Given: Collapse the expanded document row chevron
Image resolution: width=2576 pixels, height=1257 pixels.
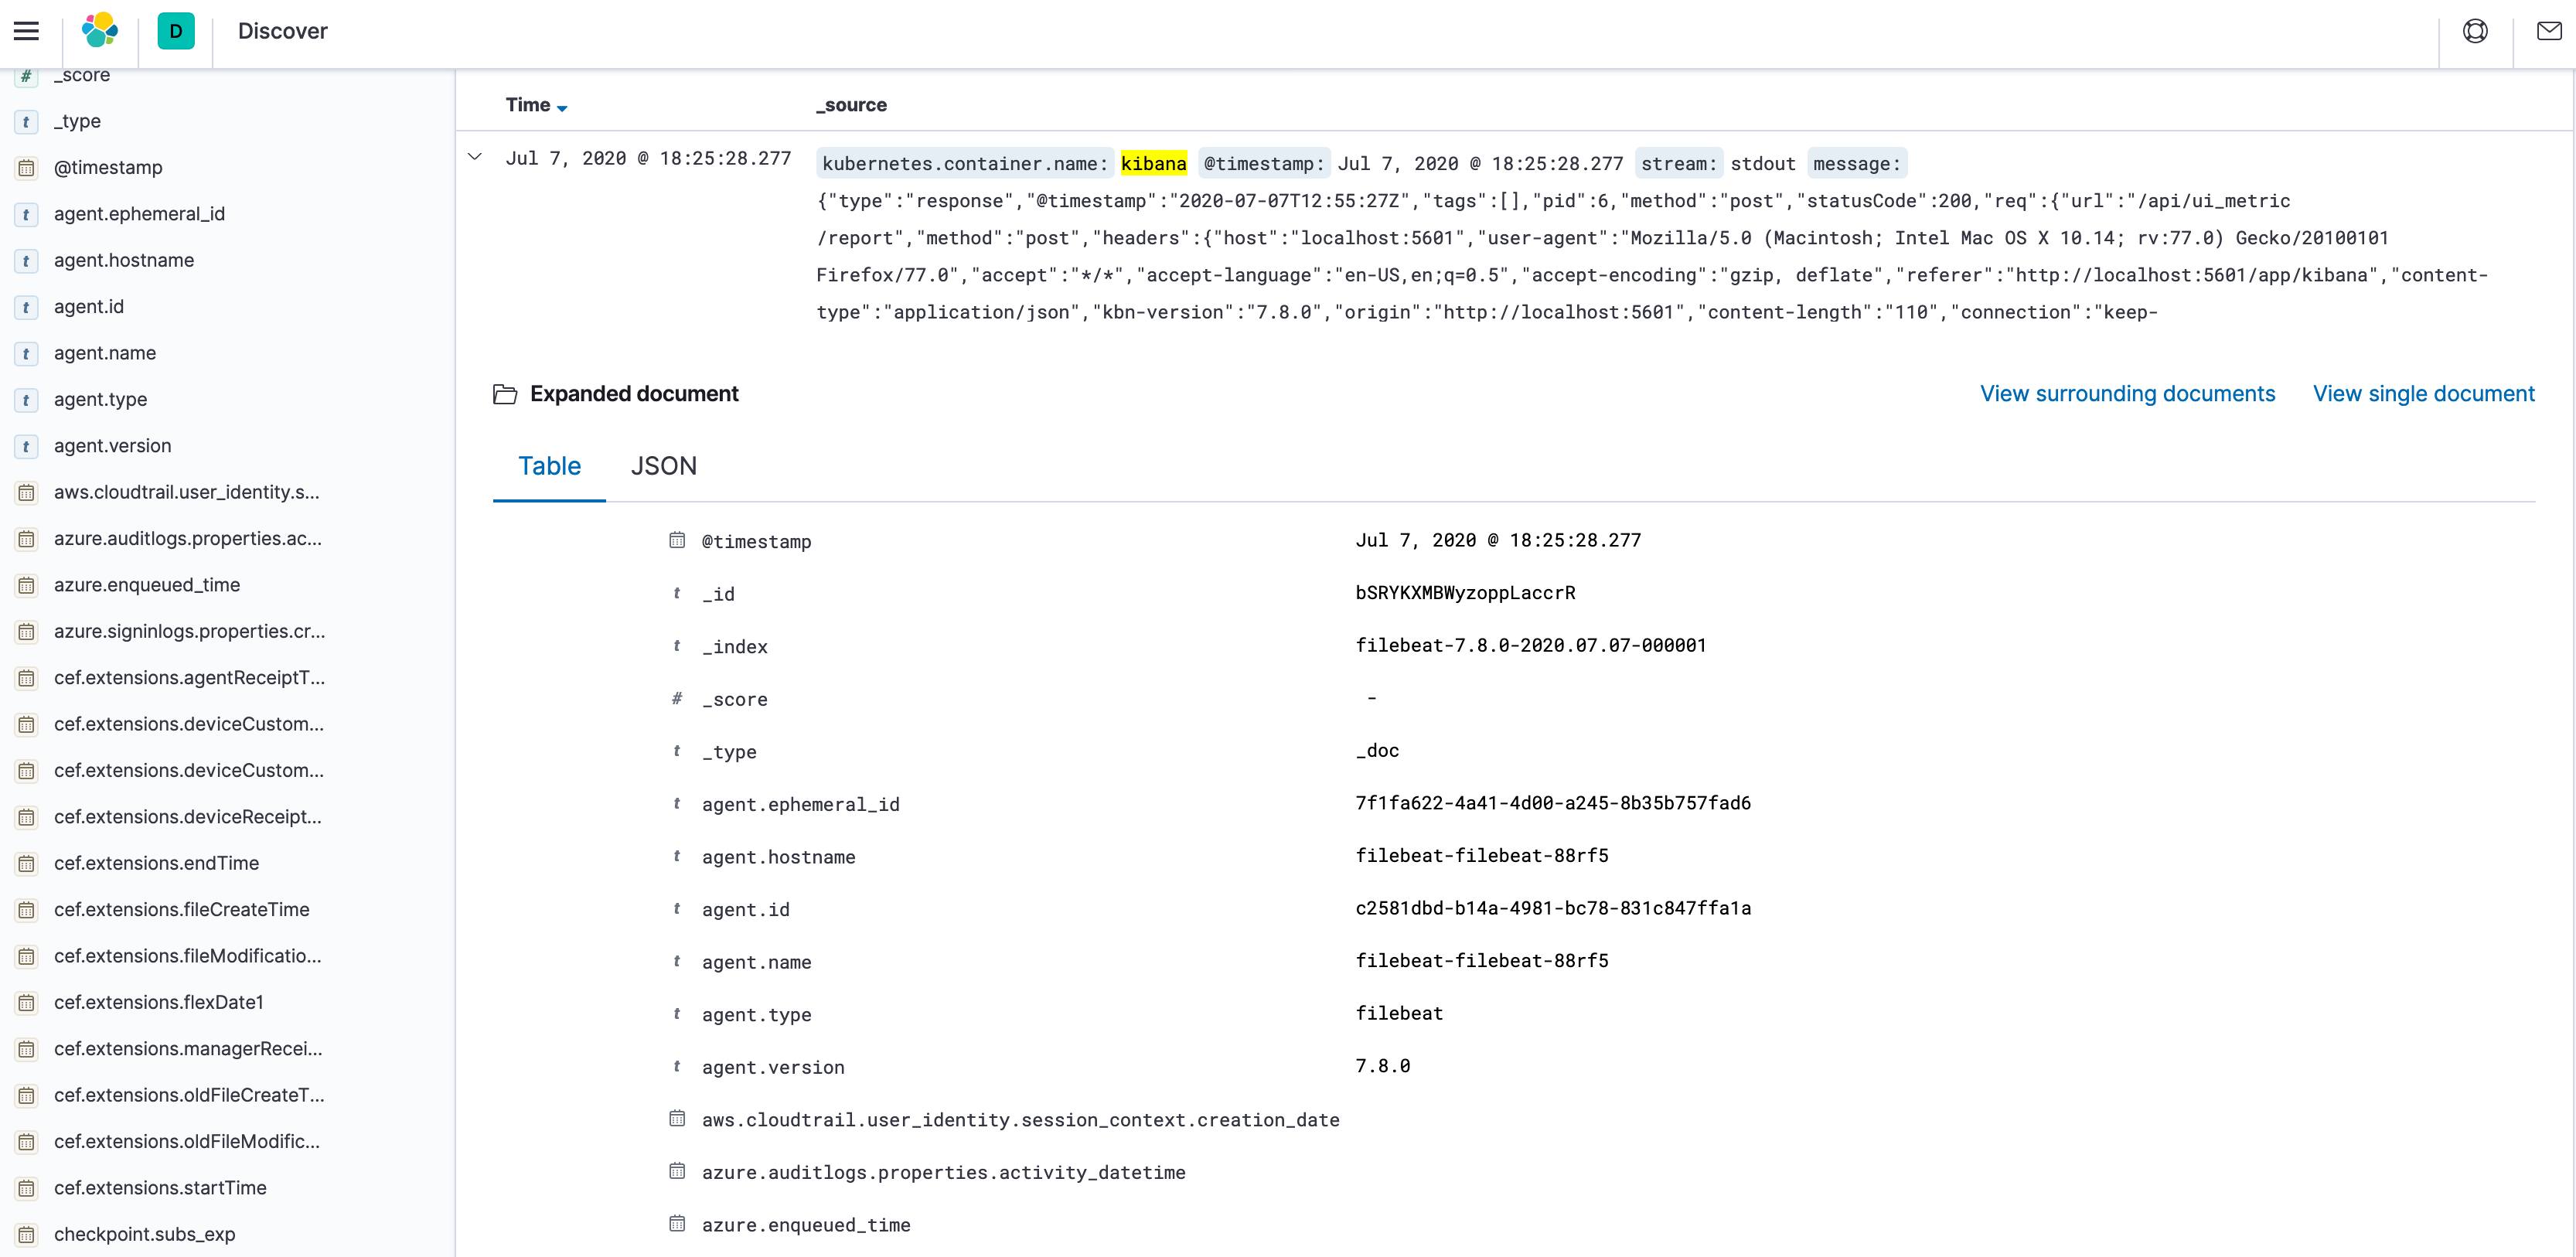Looking at the screenshot, I should coord(476,156).
